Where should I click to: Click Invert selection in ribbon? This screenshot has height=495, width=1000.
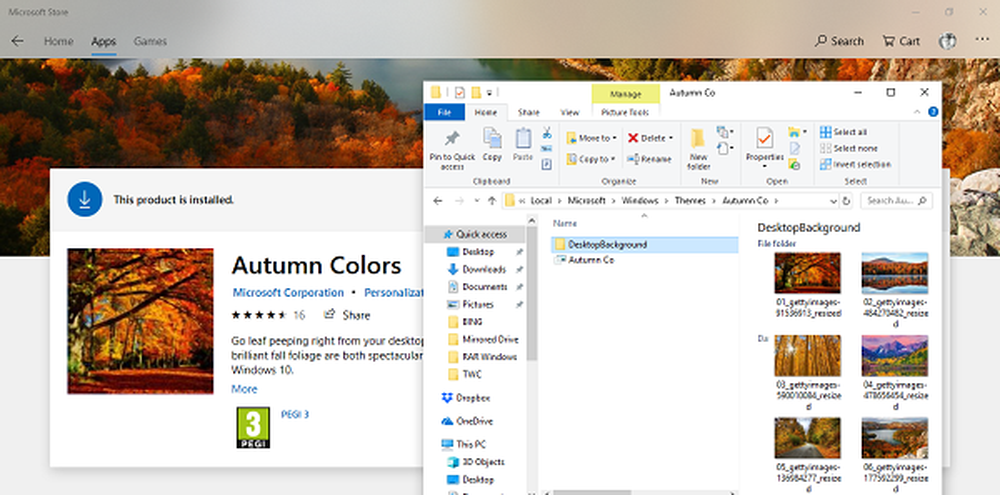pos(855,164)
